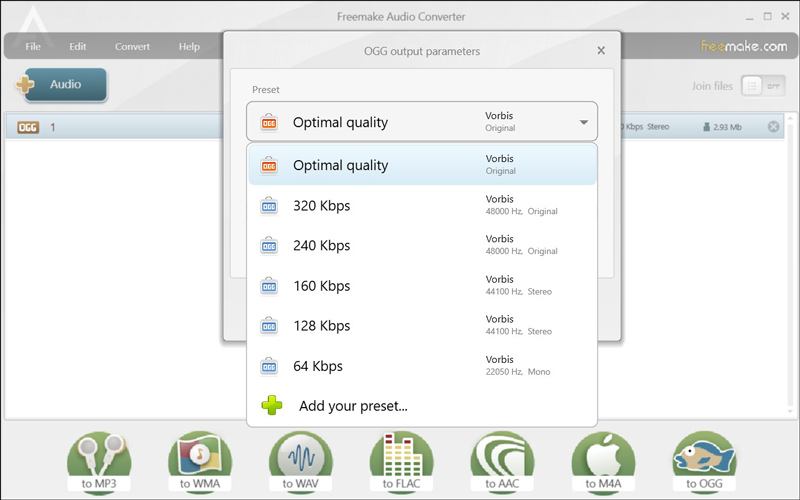Collapse the Preset dropdown arrow

click(584, 122)
